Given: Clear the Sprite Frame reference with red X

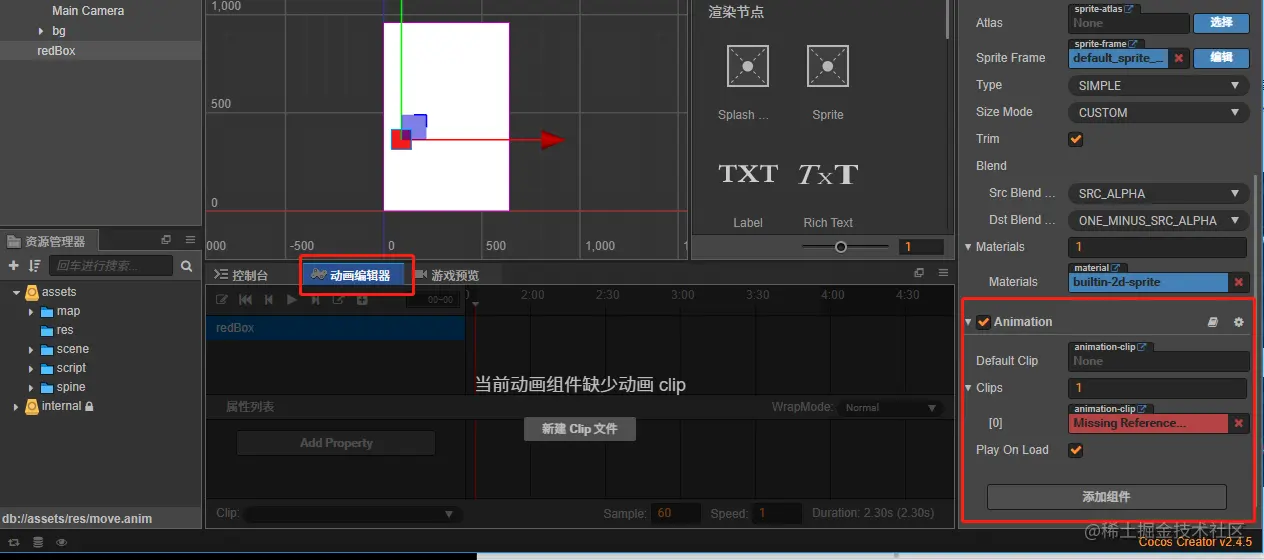Looking at the screenshot, I should [x=1179, y=58].
